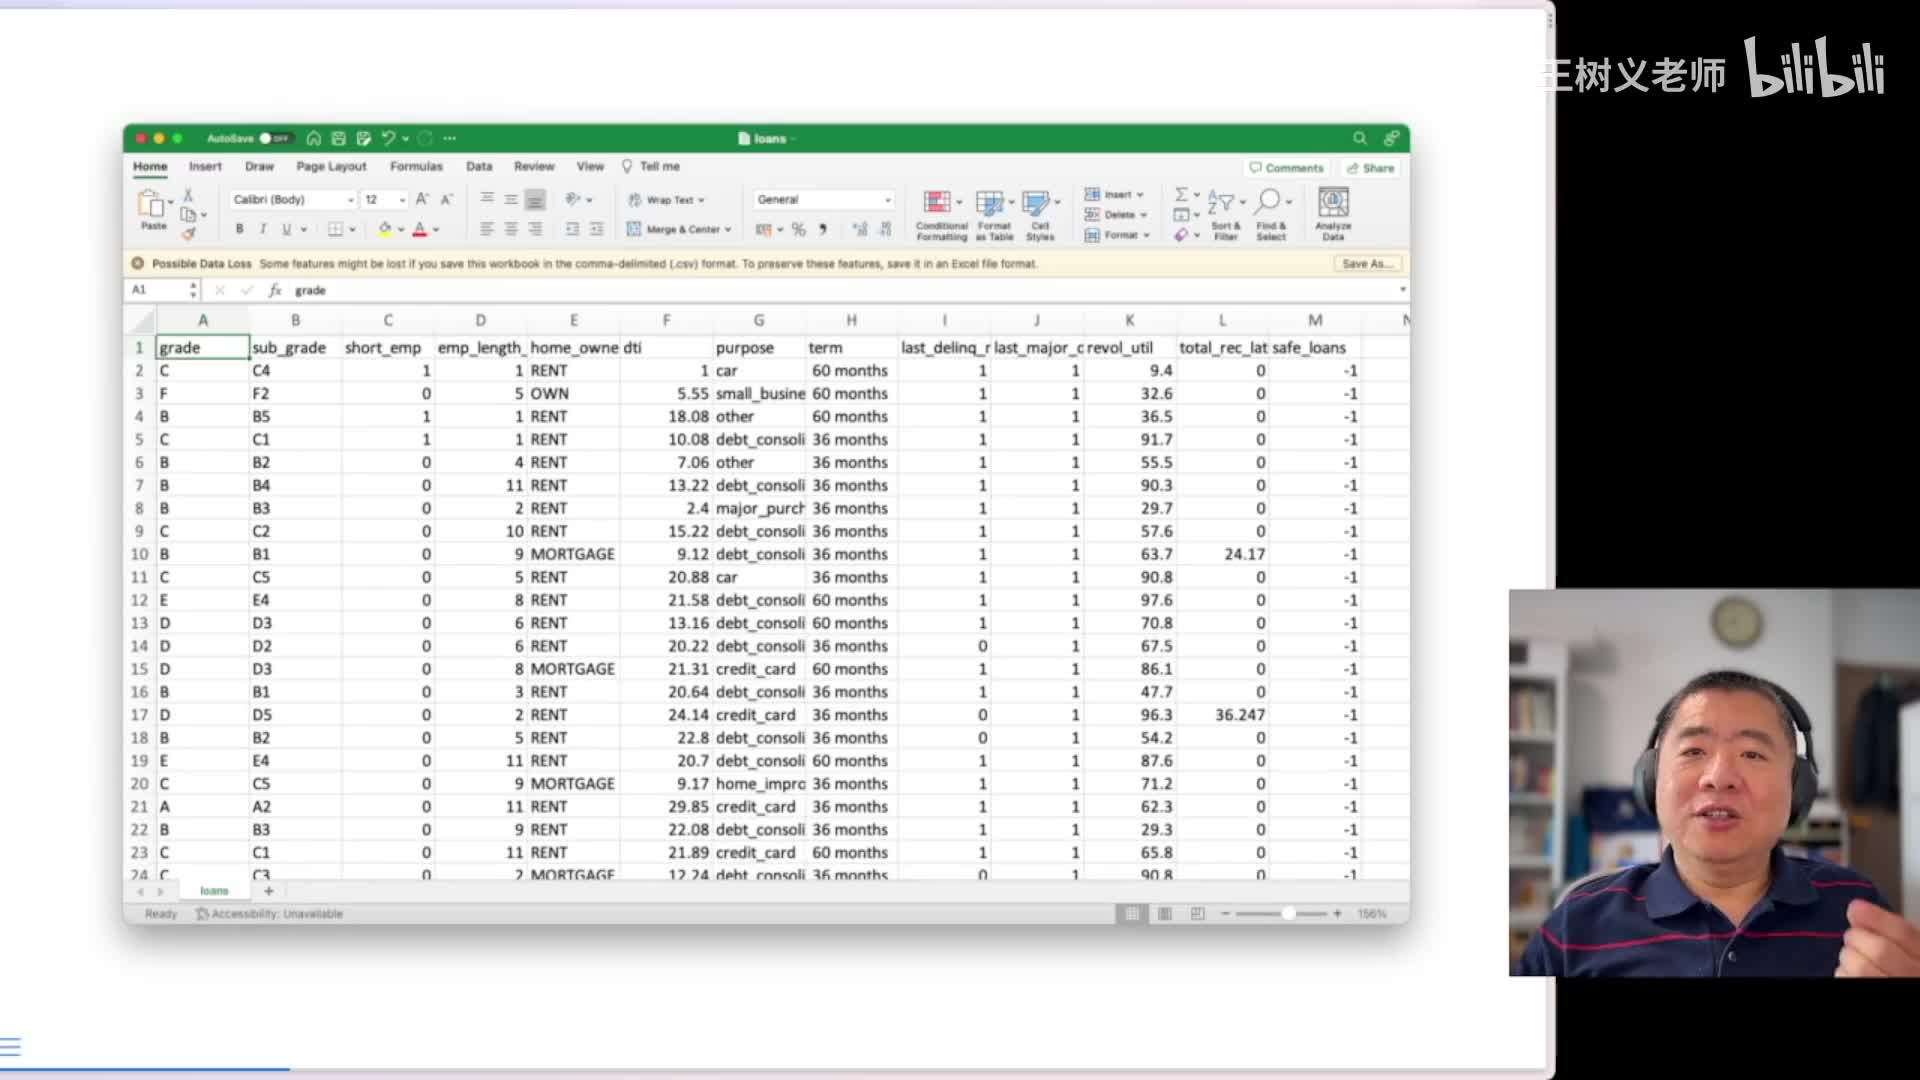Toggle the AutoSave switch
This screenshot has height=1080, width=1920.
[274, 138]
